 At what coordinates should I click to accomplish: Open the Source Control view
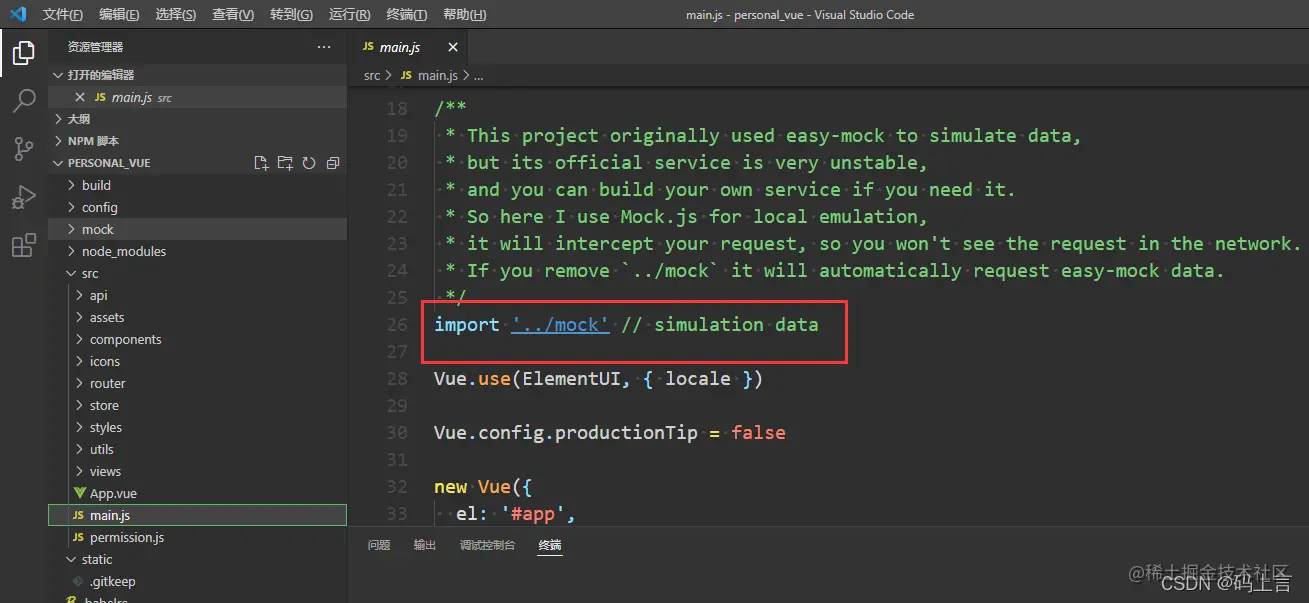(24, 149)
